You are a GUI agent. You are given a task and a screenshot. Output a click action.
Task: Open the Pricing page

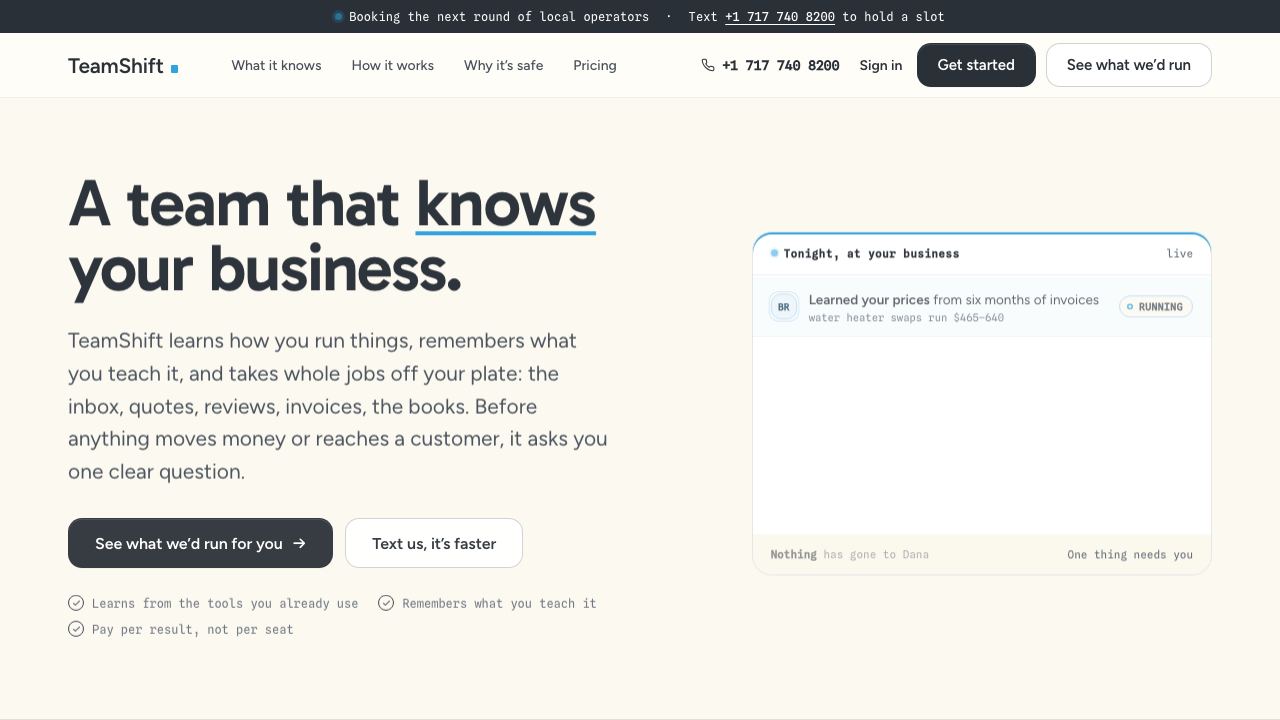[x=594, y=65]
